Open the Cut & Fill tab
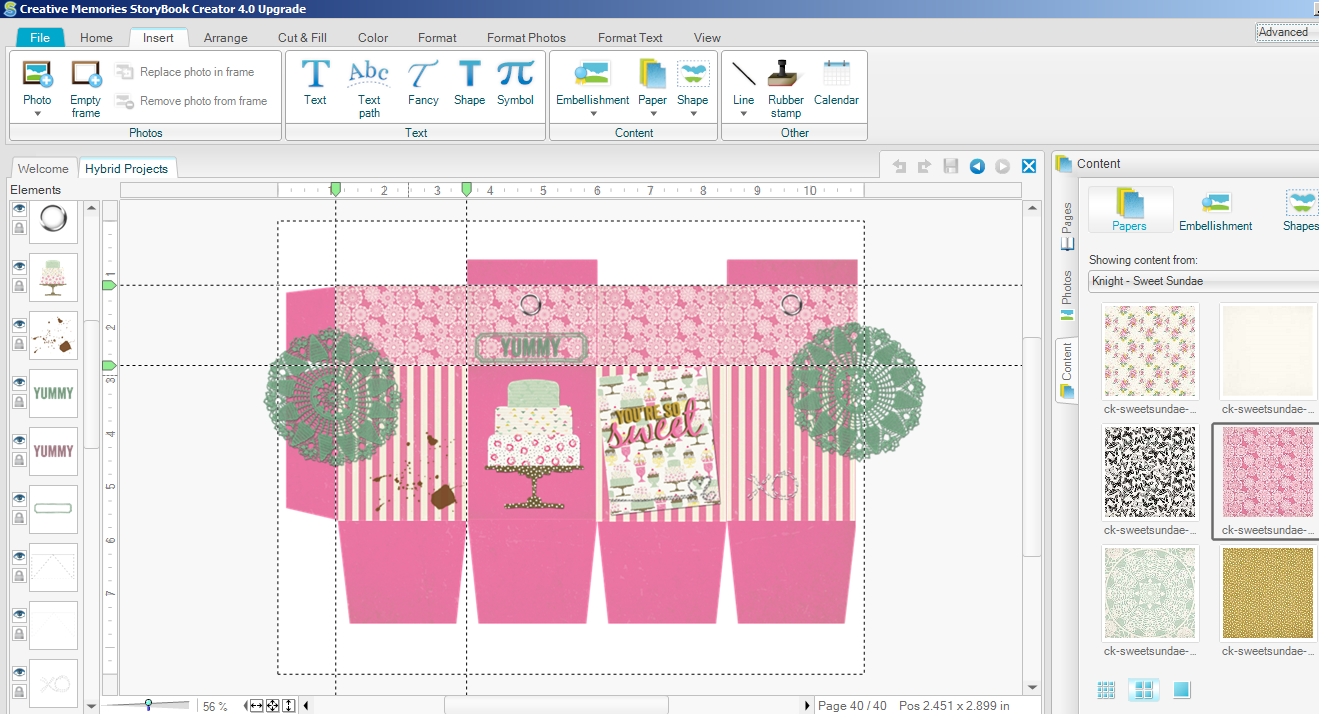Viewport: 1319px width, 714px height. 302,38
